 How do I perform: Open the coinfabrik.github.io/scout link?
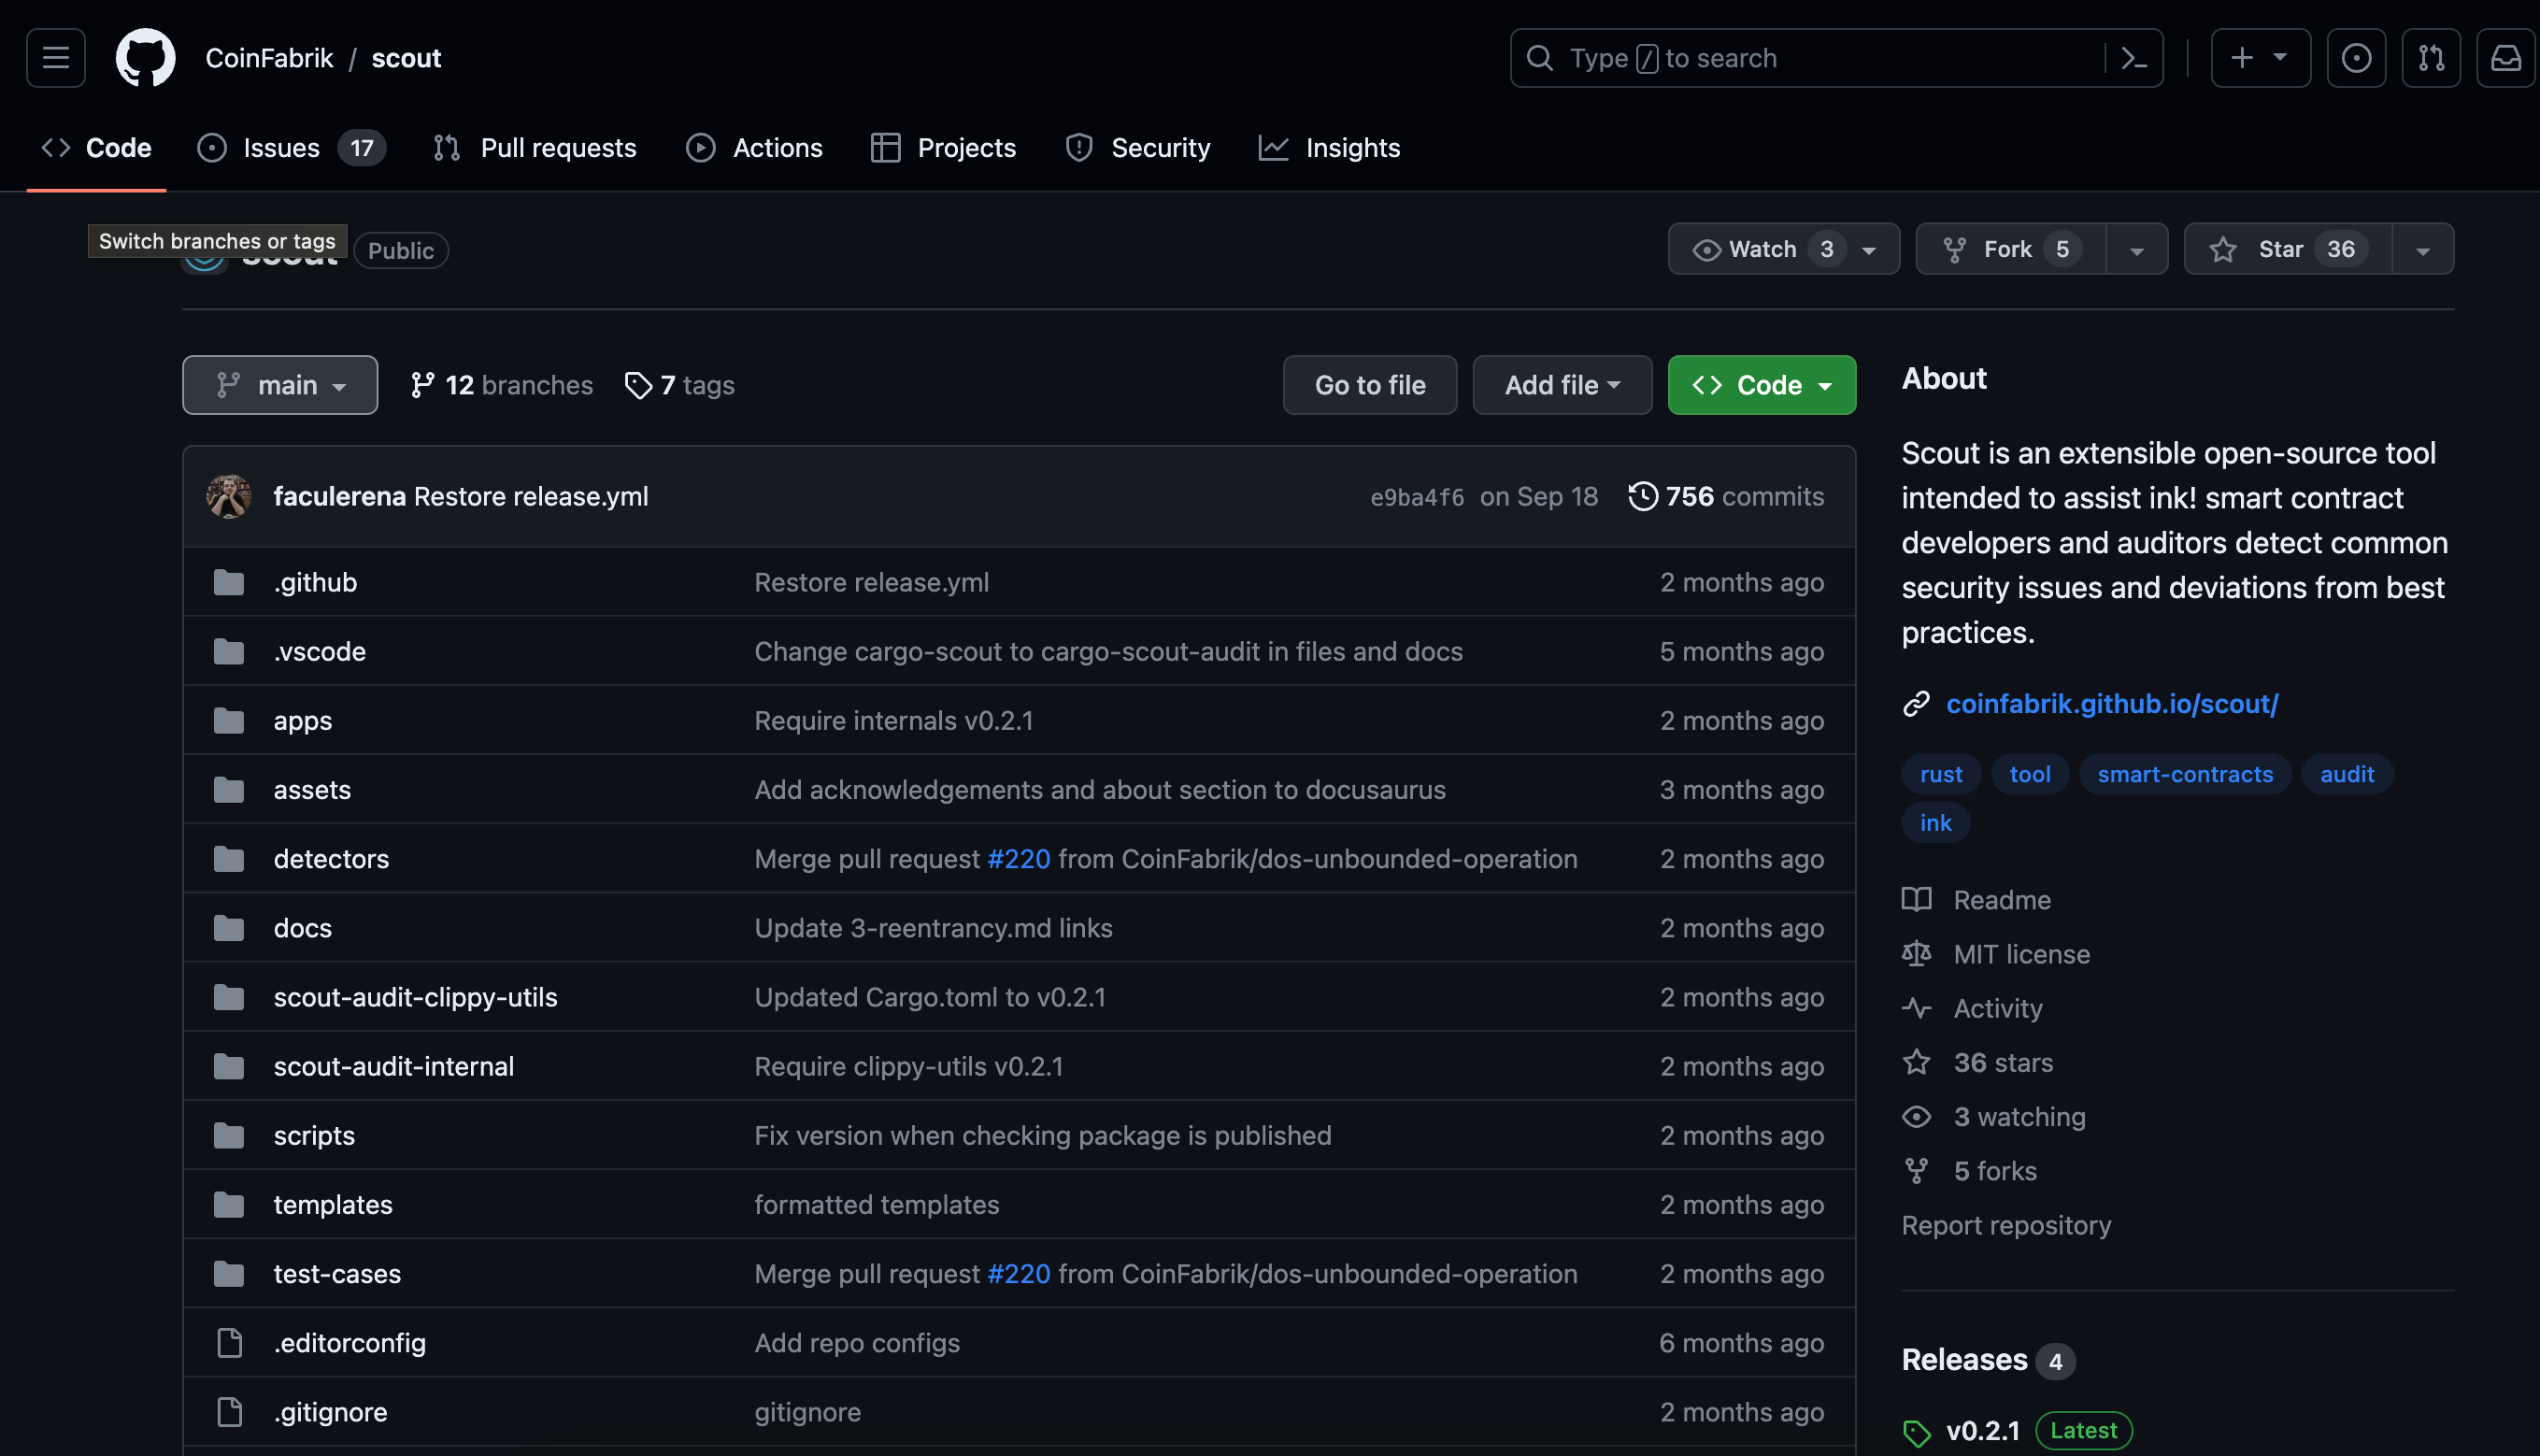(x=2111, y=704)
